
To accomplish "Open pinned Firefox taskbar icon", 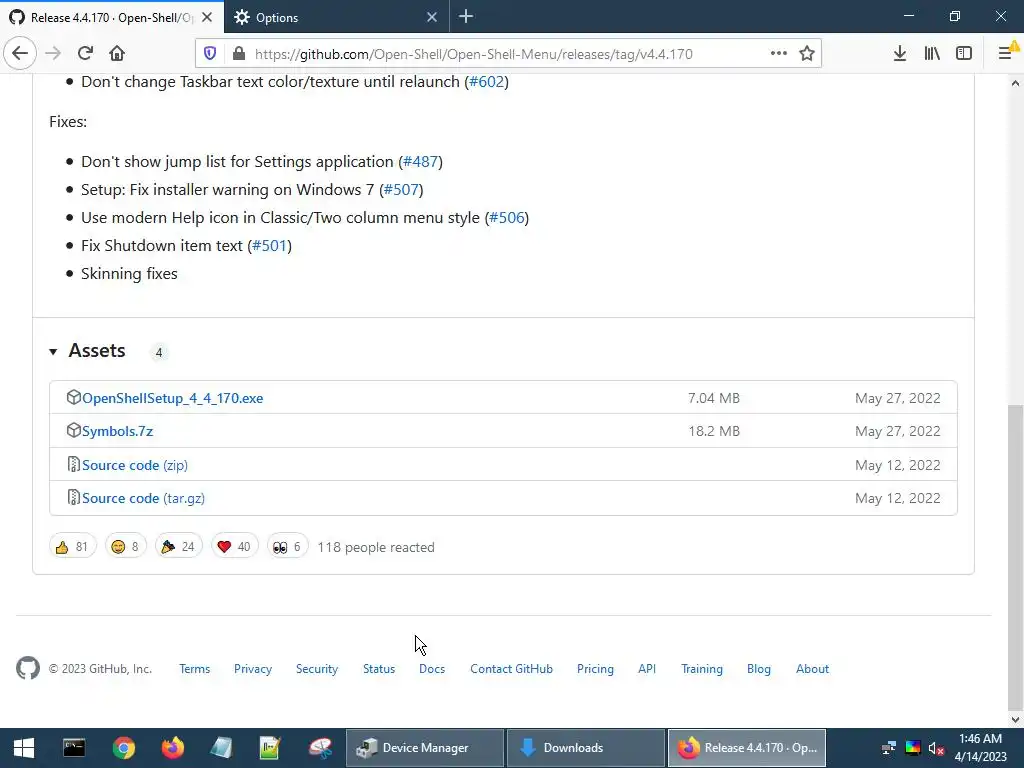I will (173, 748).
